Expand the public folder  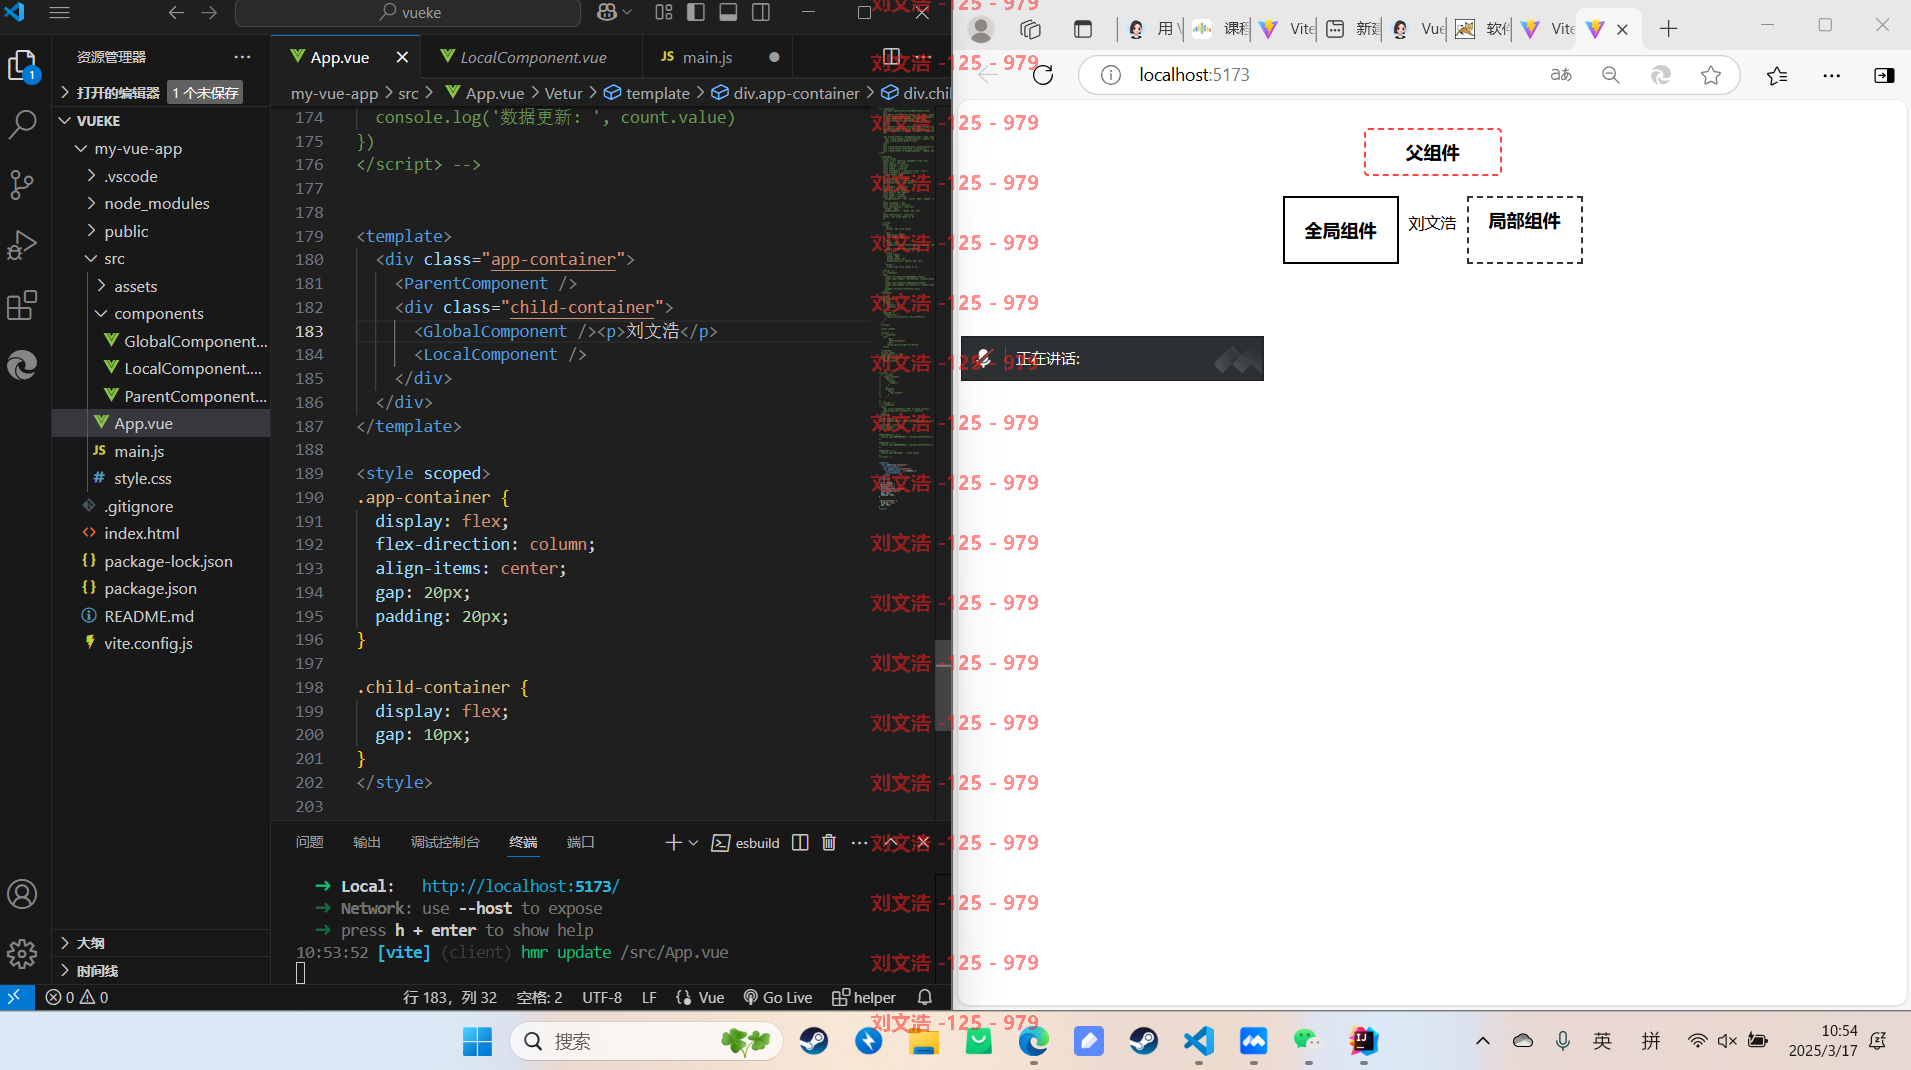coord(161,231)
